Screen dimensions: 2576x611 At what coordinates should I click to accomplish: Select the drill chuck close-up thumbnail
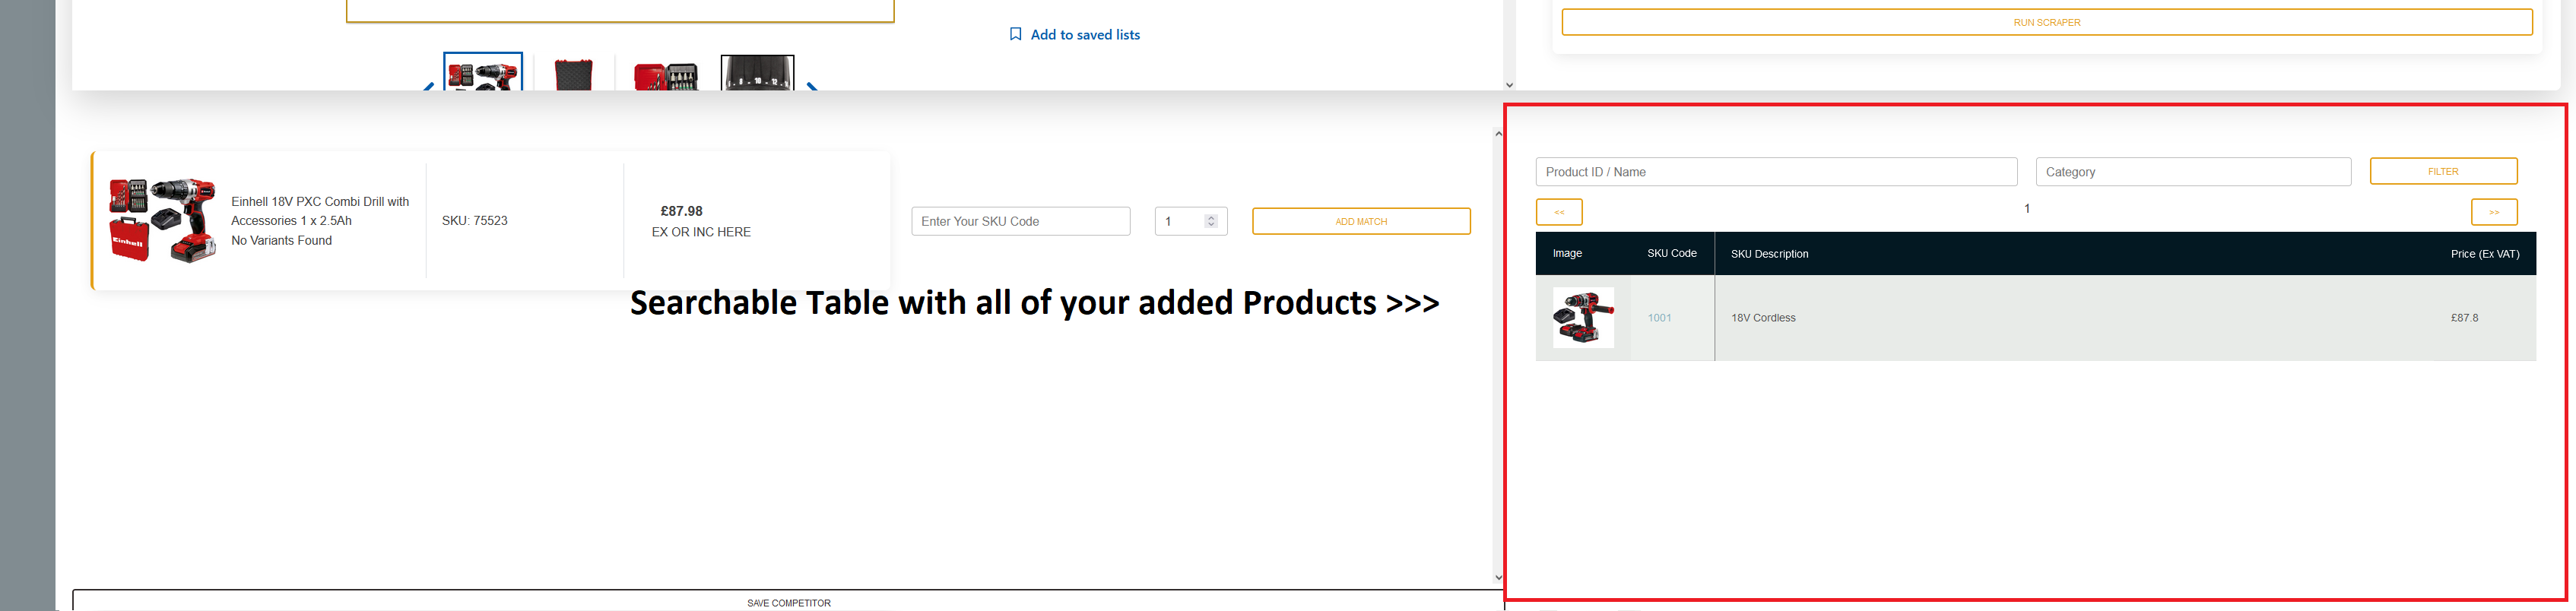click(757, 74)
